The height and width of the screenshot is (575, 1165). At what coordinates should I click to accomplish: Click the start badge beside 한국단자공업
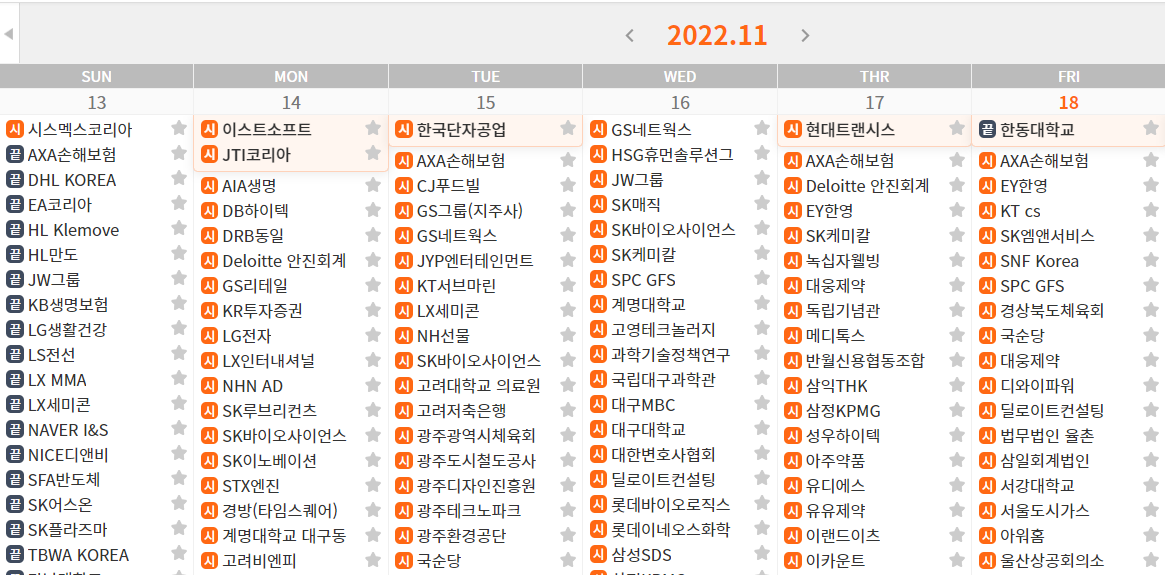(403, 129)
